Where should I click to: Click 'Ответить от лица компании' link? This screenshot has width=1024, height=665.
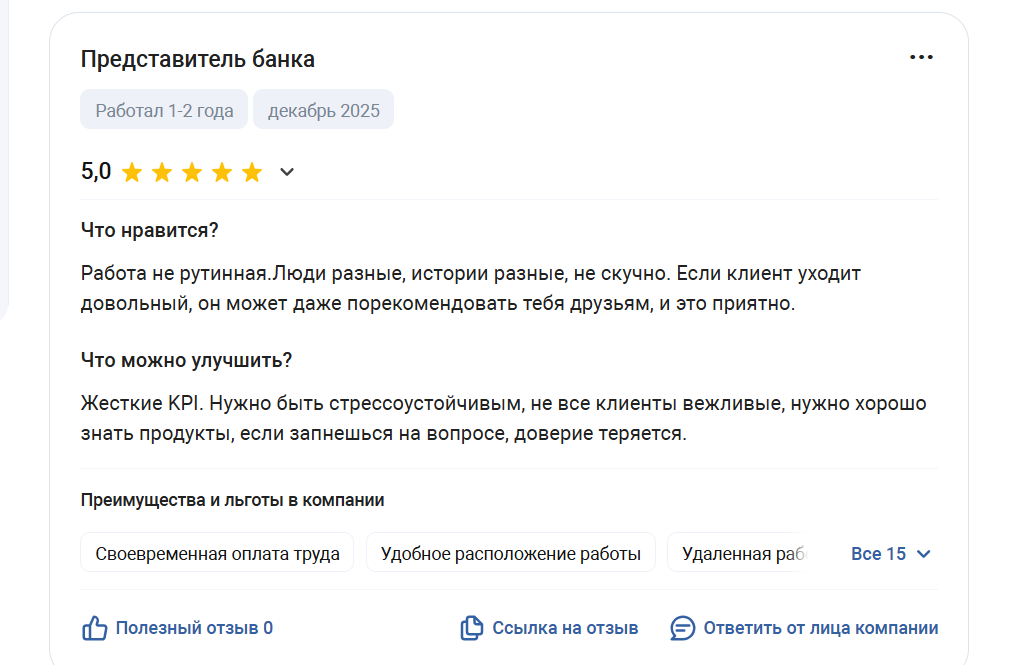coord(820,628)
